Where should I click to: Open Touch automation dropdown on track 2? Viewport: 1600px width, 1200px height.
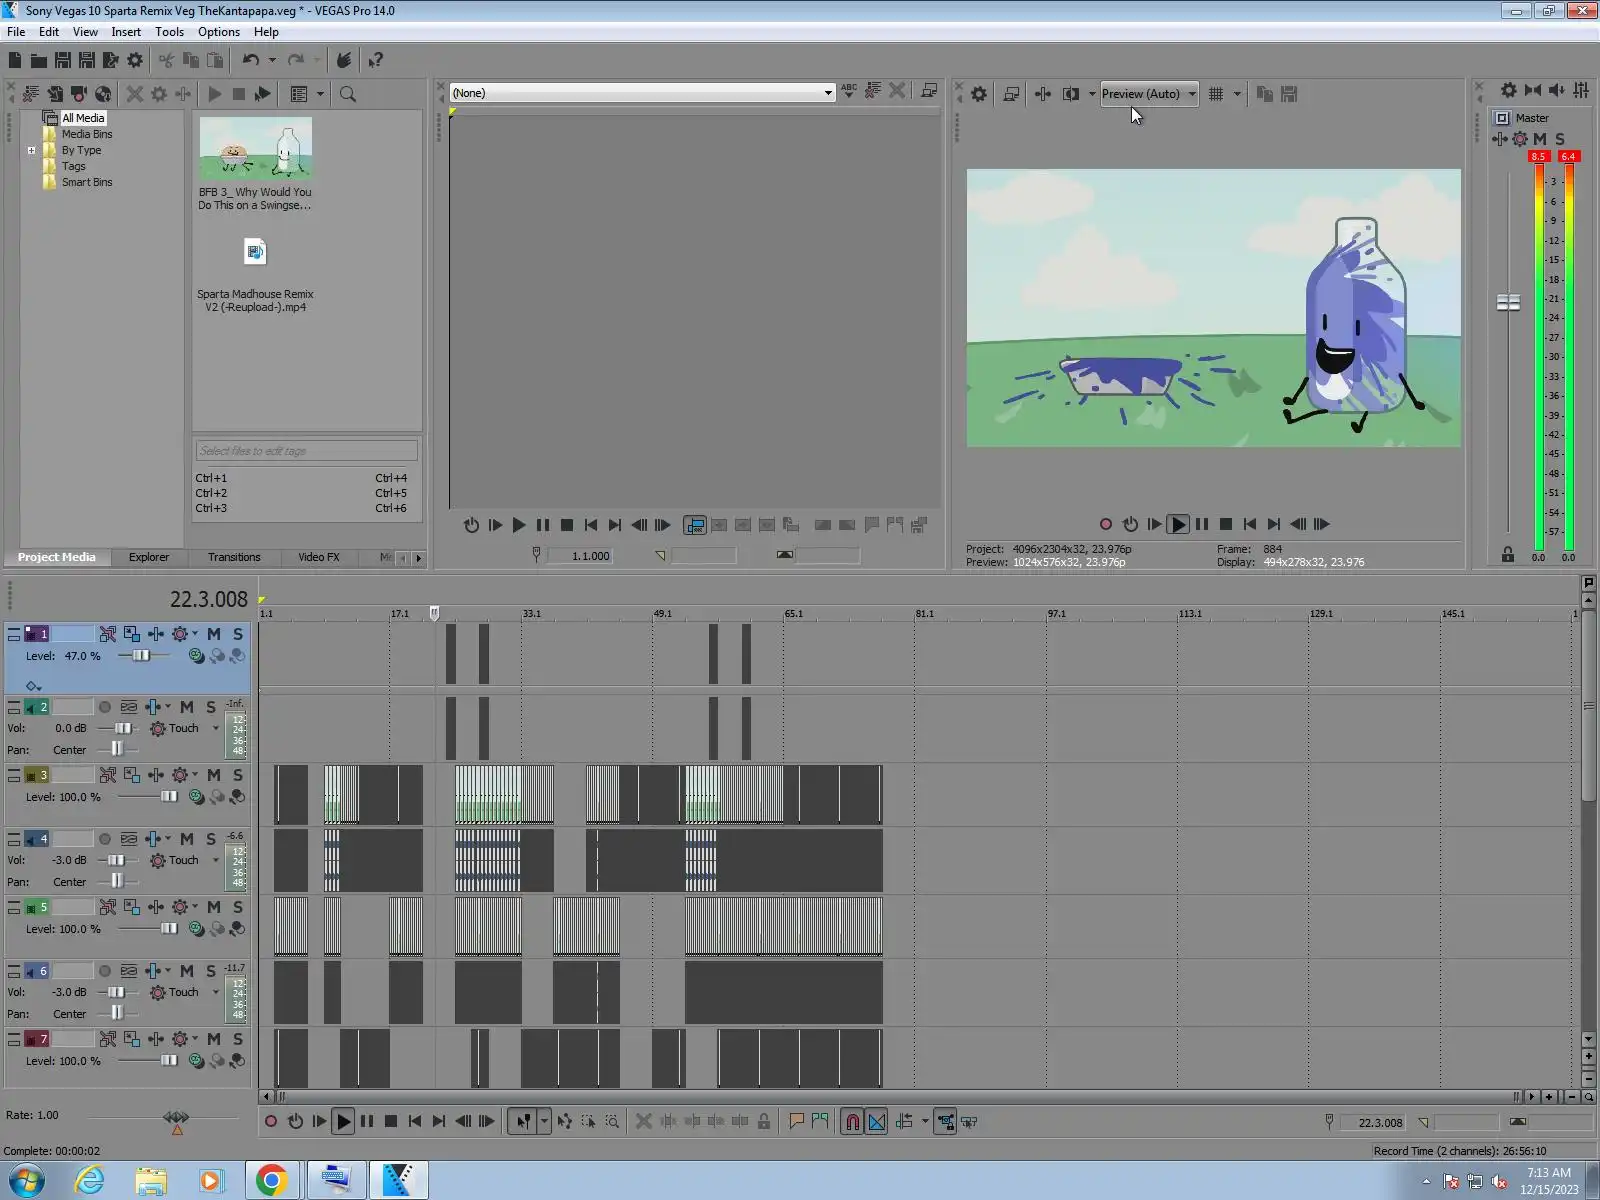[215, 728]
